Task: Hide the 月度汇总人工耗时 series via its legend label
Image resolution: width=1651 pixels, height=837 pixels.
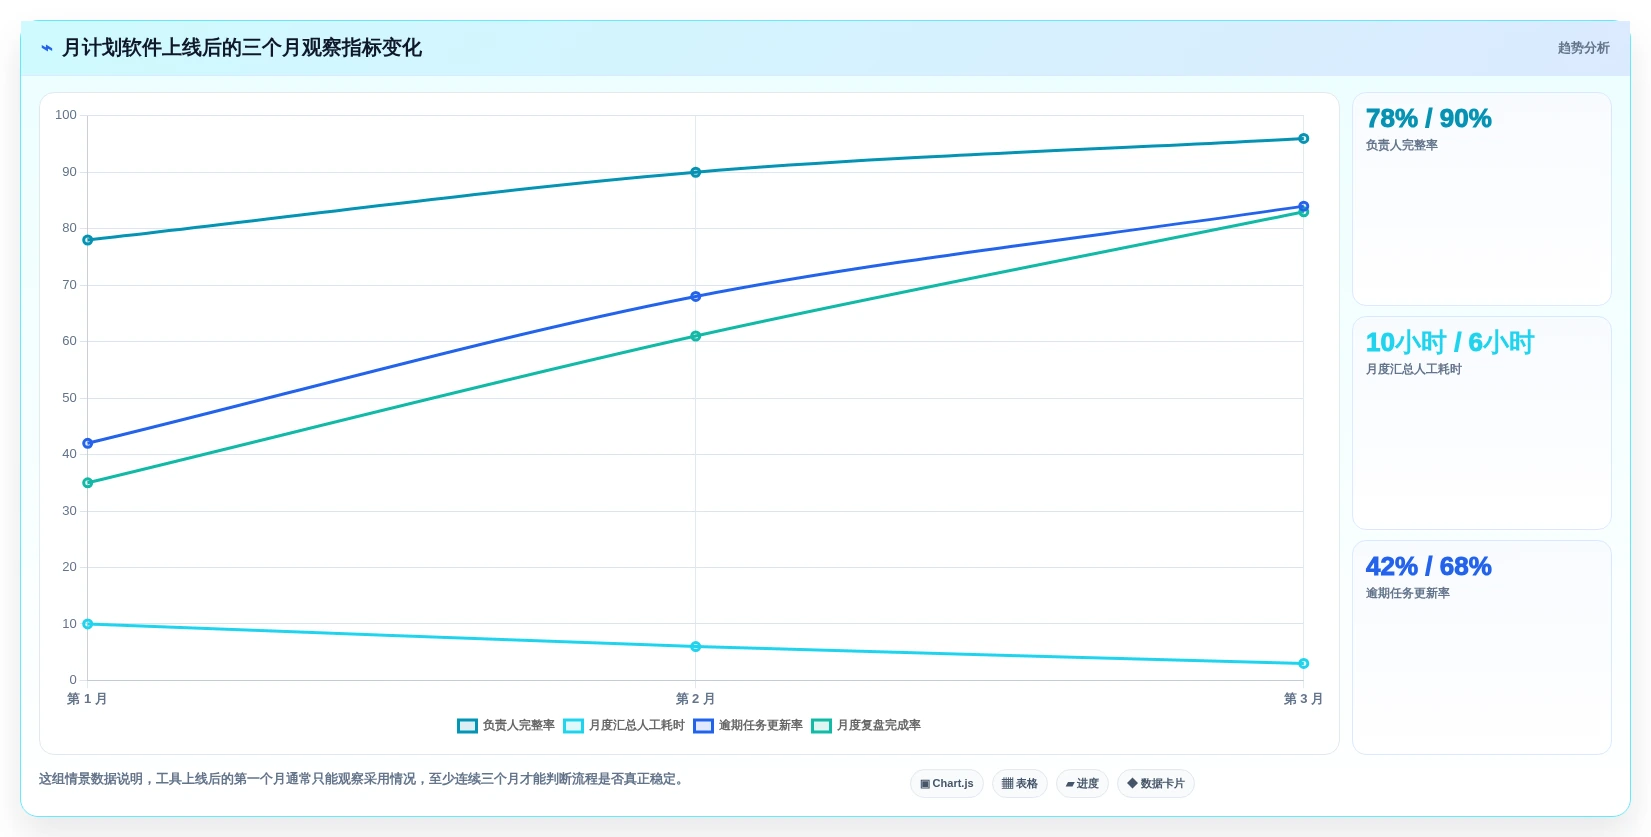Action: click(636, 726)
